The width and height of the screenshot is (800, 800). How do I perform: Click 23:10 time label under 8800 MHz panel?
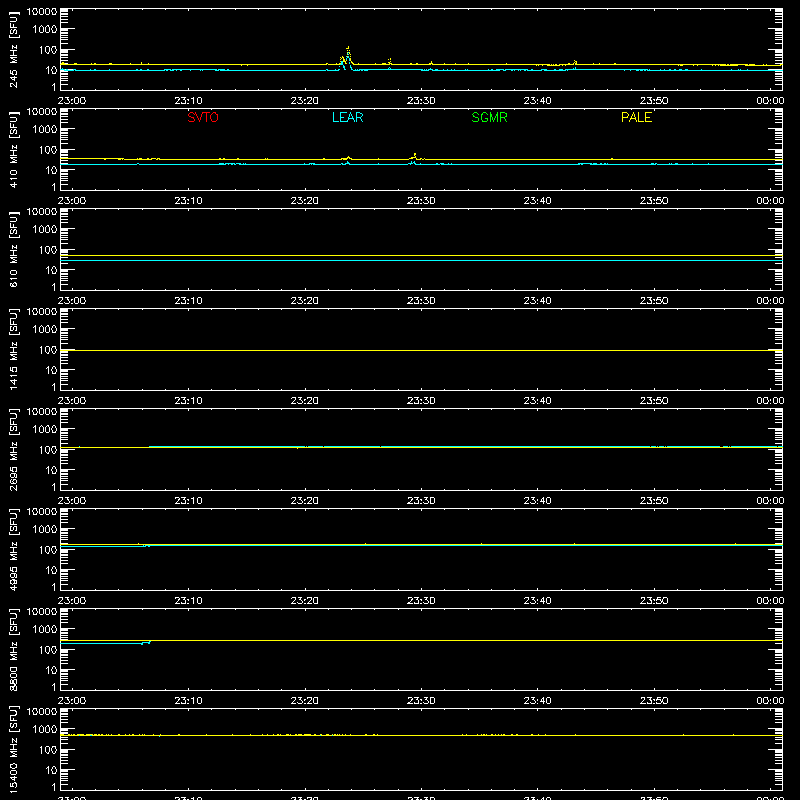188,701
